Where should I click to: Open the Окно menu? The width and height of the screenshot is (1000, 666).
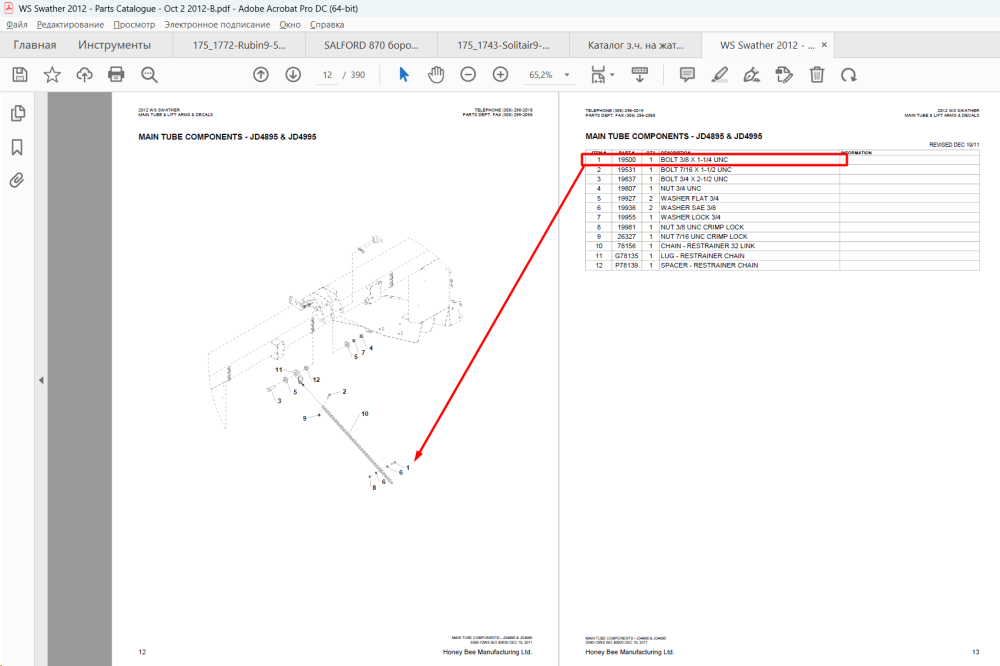tap(290, 24)
